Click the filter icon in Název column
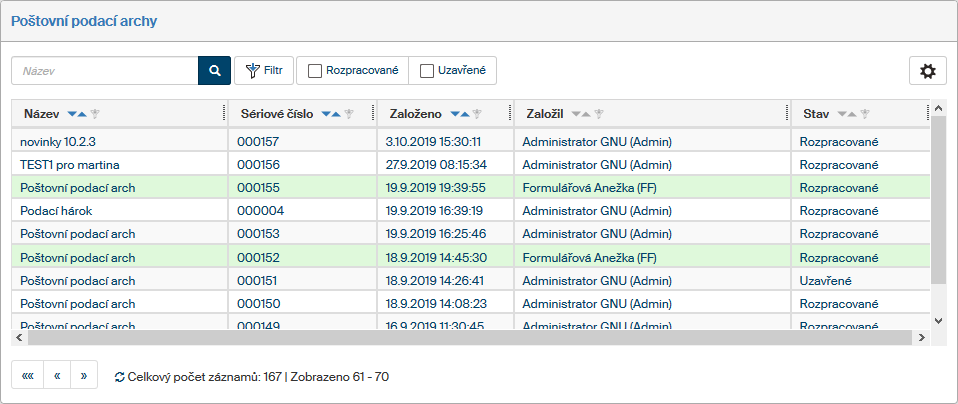The width and height of the screenshot is (958, 404). point(95,114)
